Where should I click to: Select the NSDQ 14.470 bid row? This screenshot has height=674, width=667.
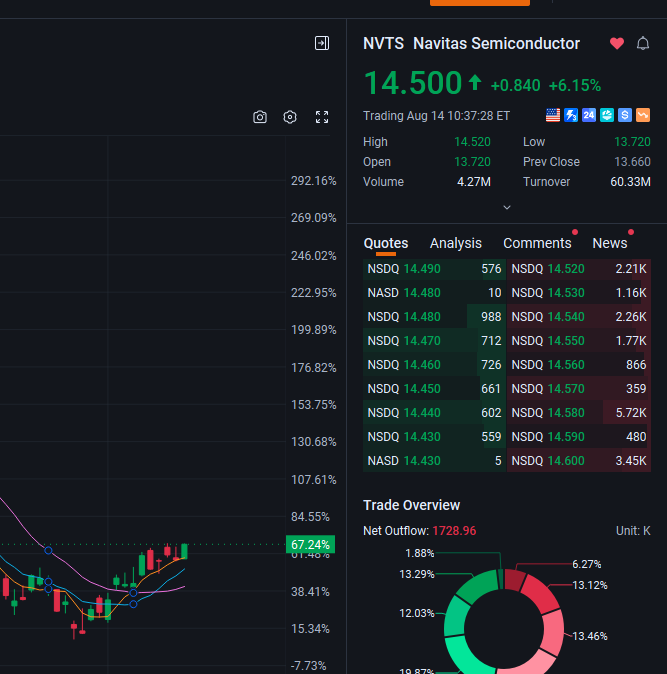point(434,341)
